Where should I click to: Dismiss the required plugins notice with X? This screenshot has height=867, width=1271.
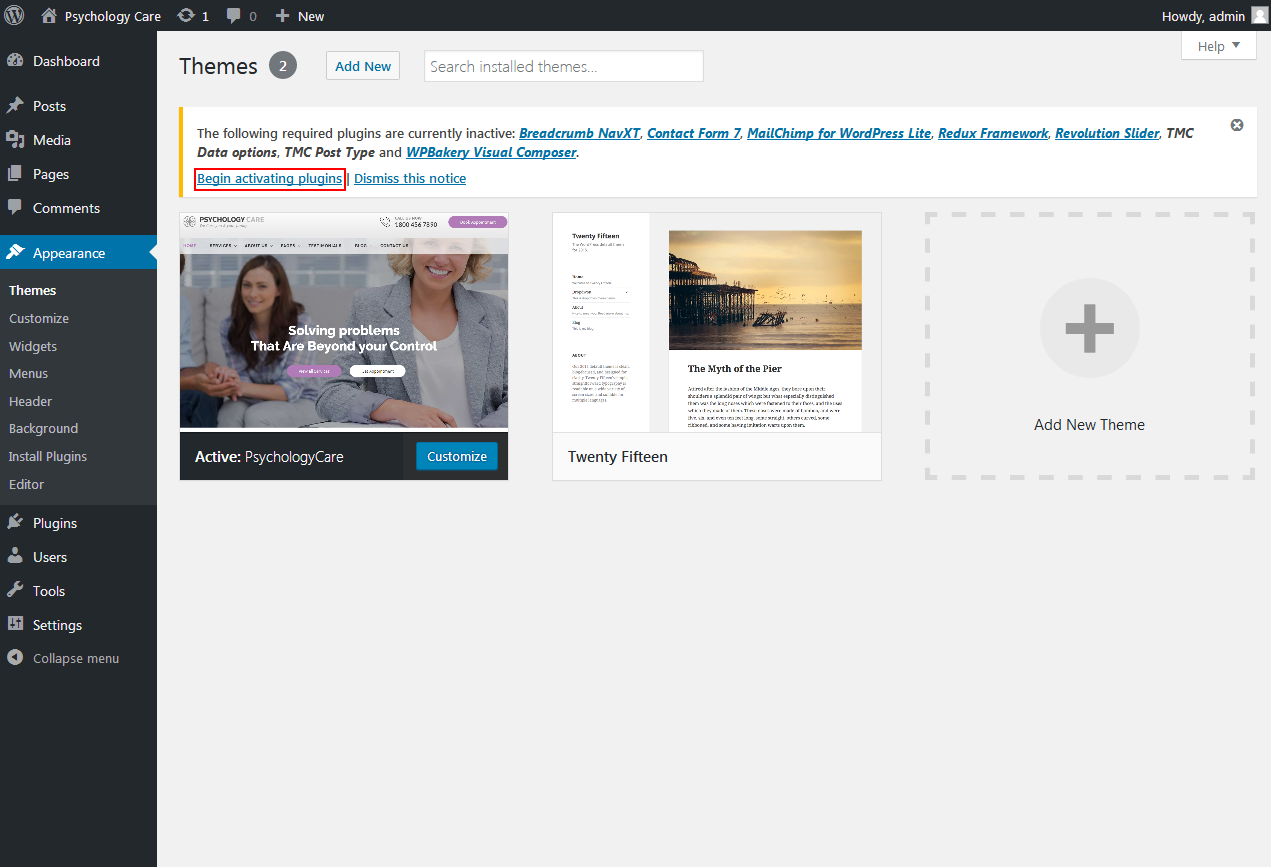(x=1237, y=125)
